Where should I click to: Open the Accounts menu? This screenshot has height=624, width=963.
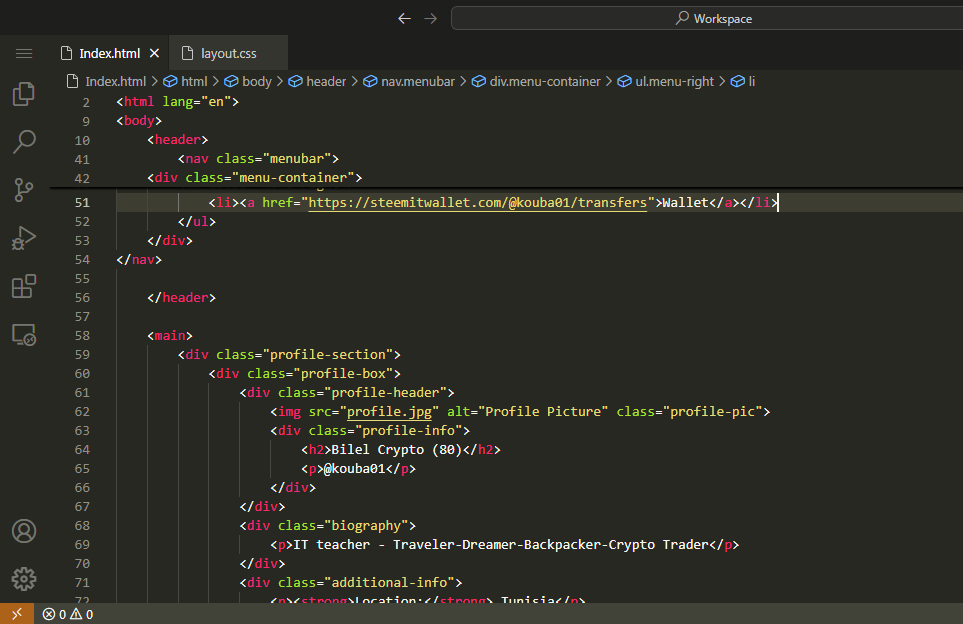click(24, 531)
